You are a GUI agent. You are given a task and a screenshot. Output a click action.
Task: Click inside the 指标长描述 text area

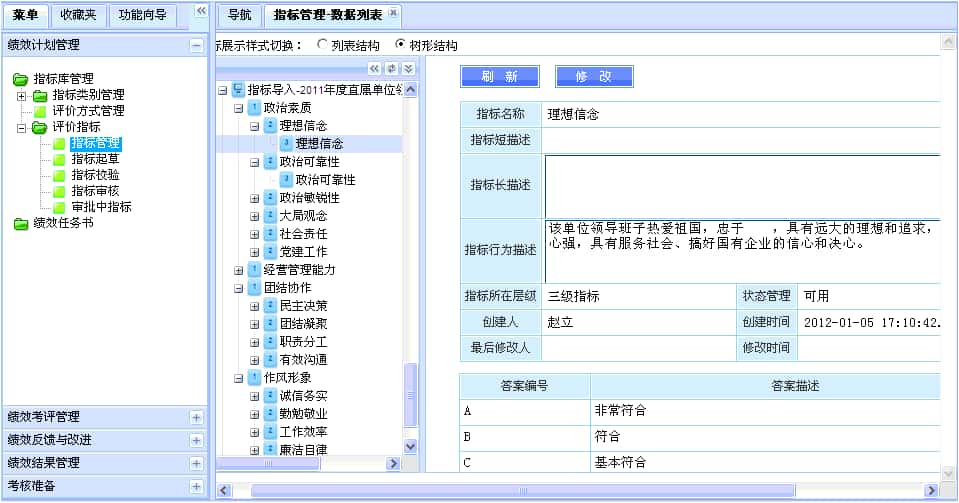pyautogui.click(x=740, y=185)
